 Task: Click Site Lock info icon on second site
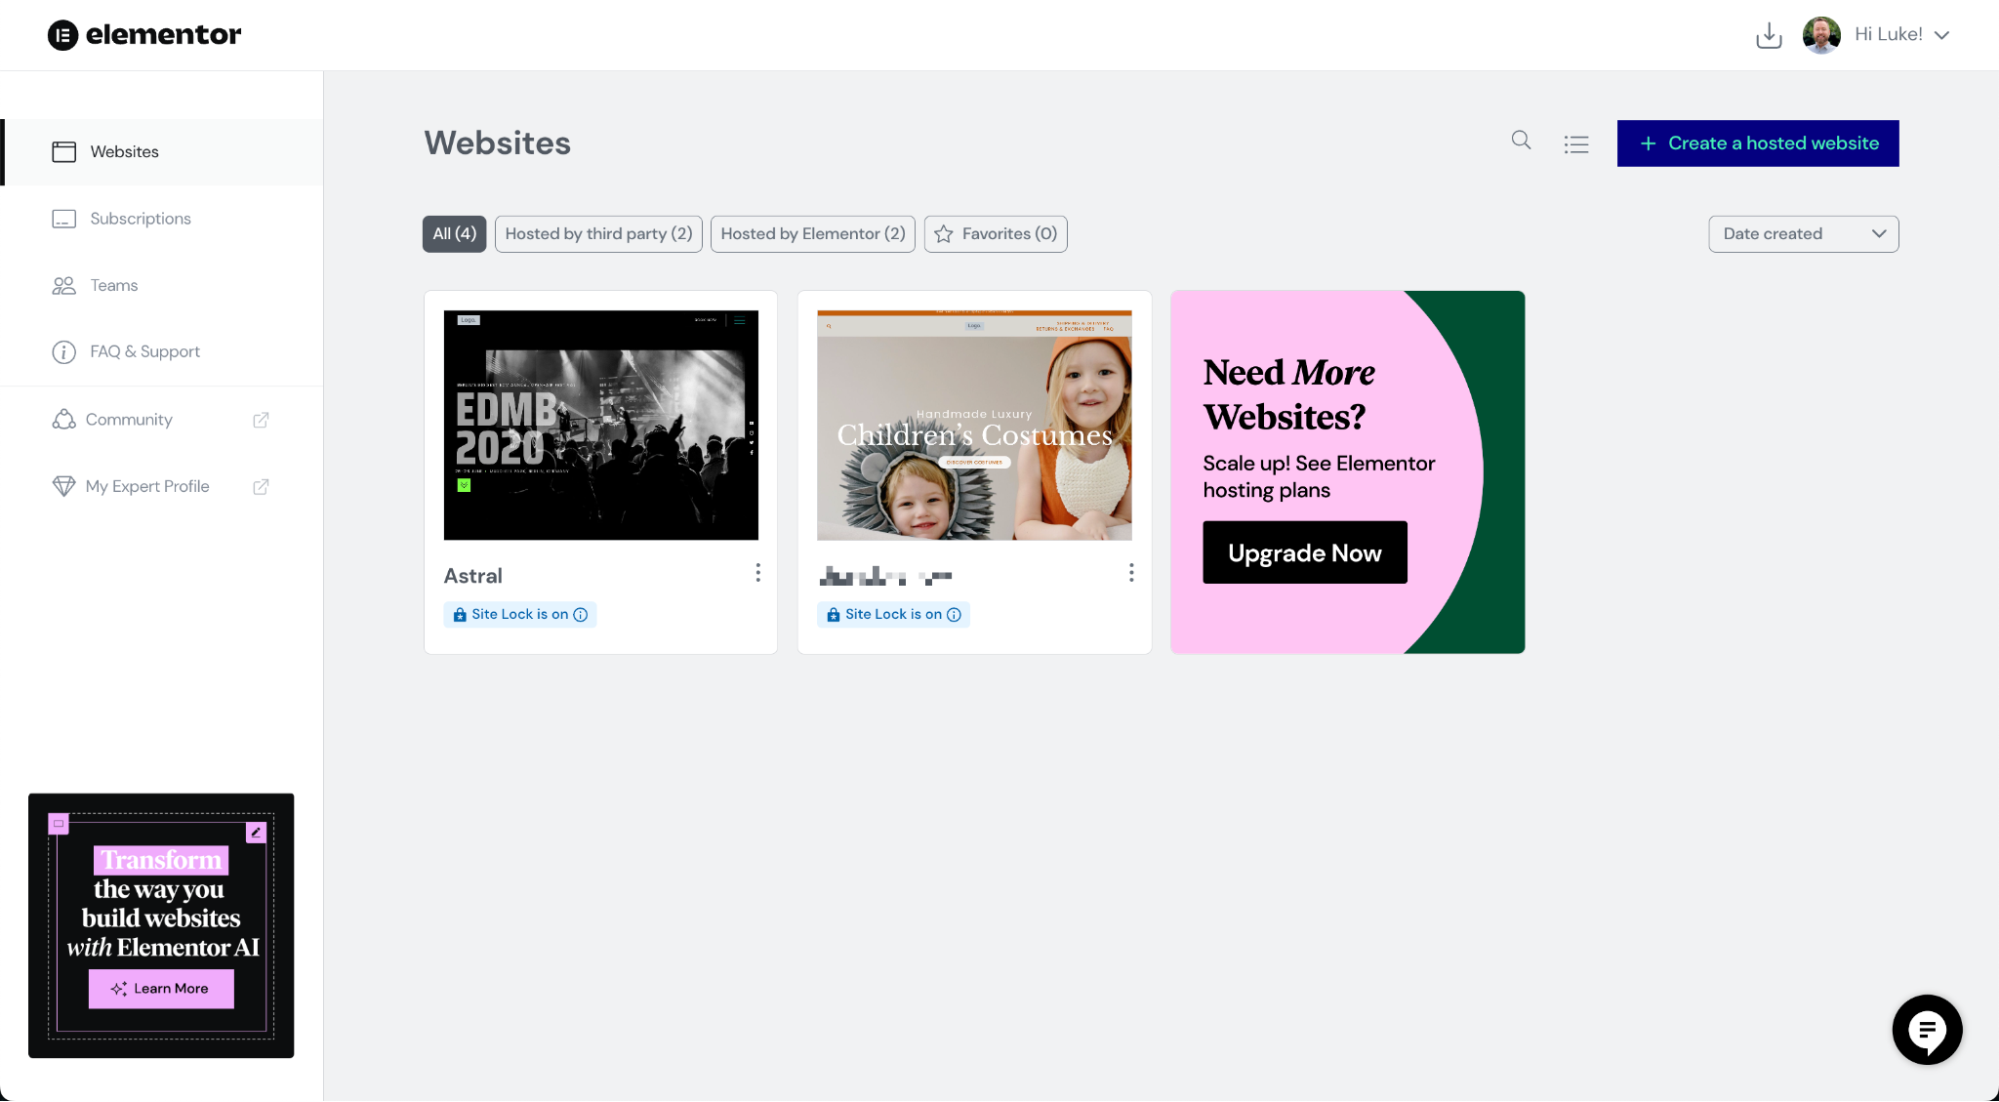954,613
